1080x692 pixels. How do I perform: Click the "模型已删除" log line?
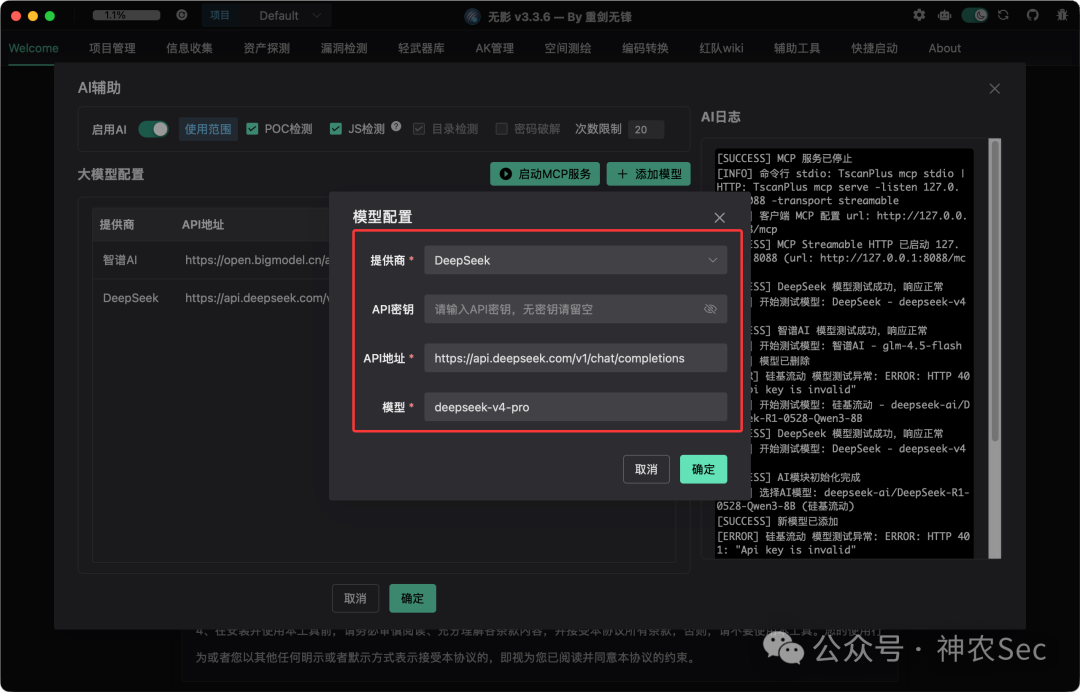785,361
